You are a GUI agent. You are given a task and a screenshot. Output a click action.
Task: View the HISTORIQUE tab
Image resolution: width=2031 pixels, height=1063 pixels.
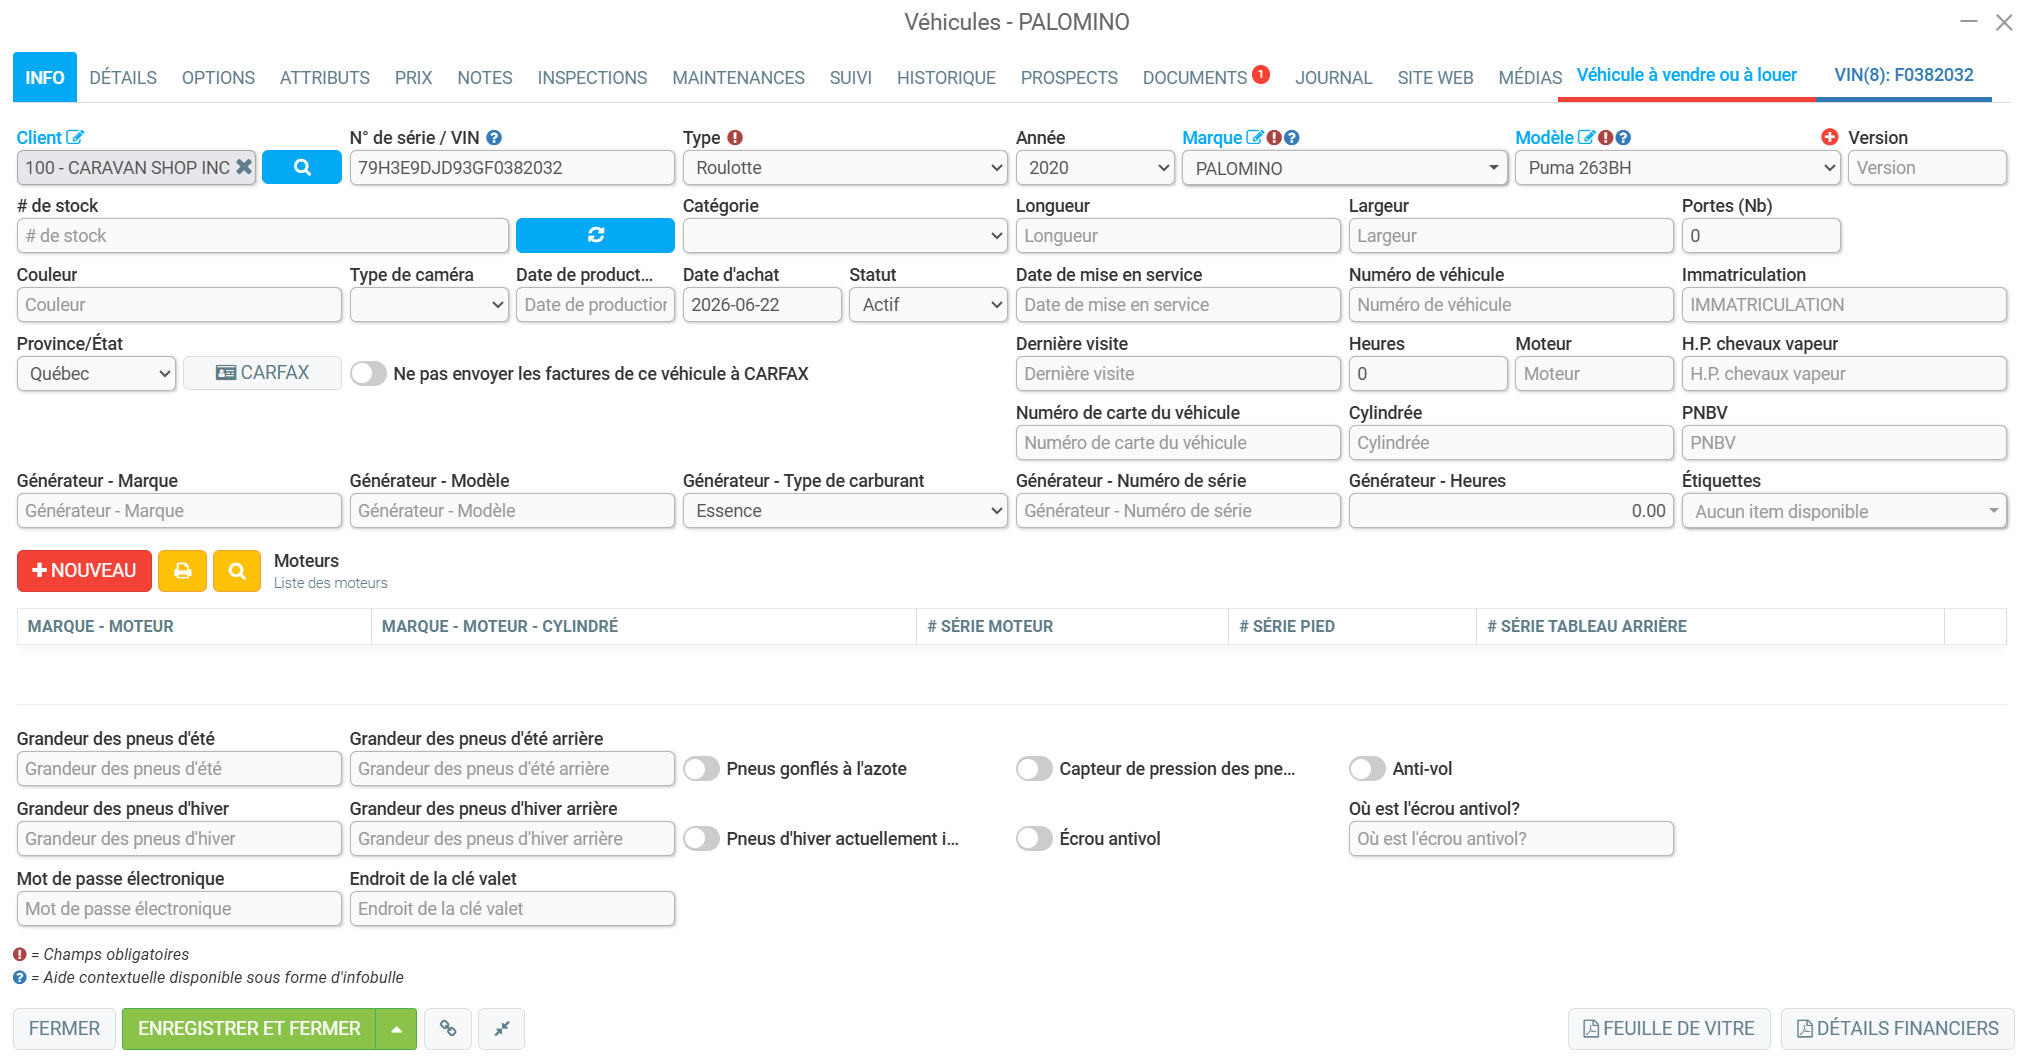946,78
